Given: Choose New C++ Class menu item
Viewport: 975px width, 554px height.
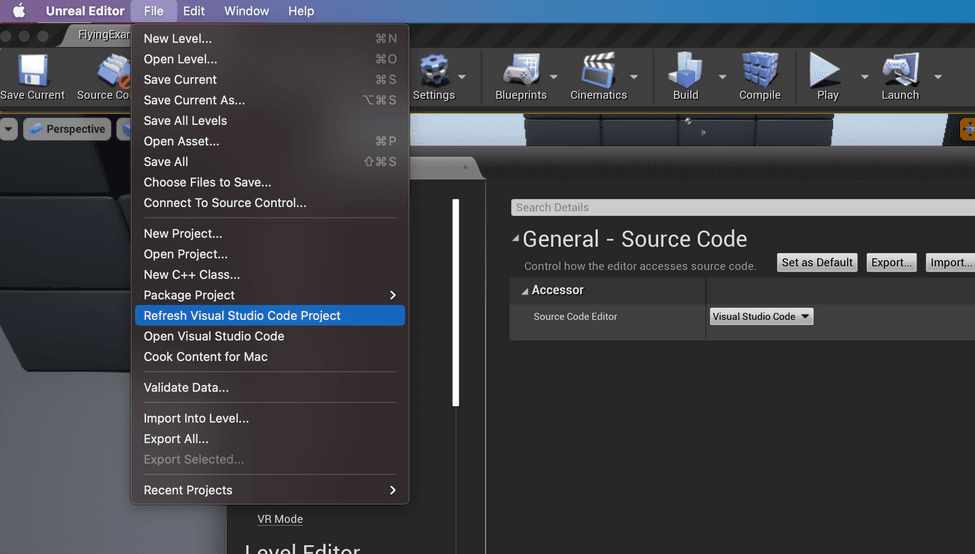Looking at the screenshot, I should pos(269,275).
